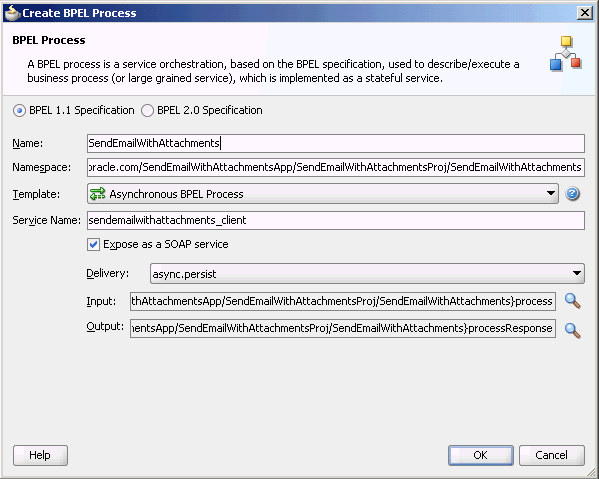Click the Template help question mark icon
The width and height of the screenshot is (599, 479).
click(x=572, y=194)
